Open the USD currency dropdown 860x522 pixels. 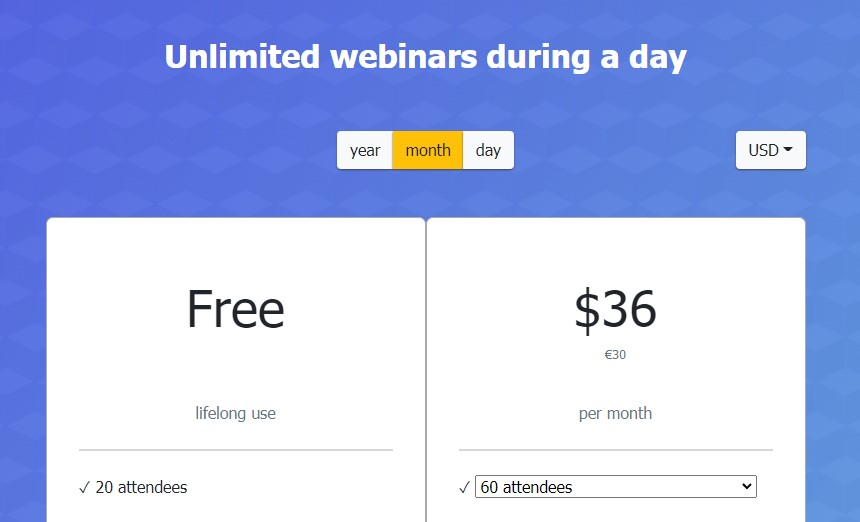(771, 150)
